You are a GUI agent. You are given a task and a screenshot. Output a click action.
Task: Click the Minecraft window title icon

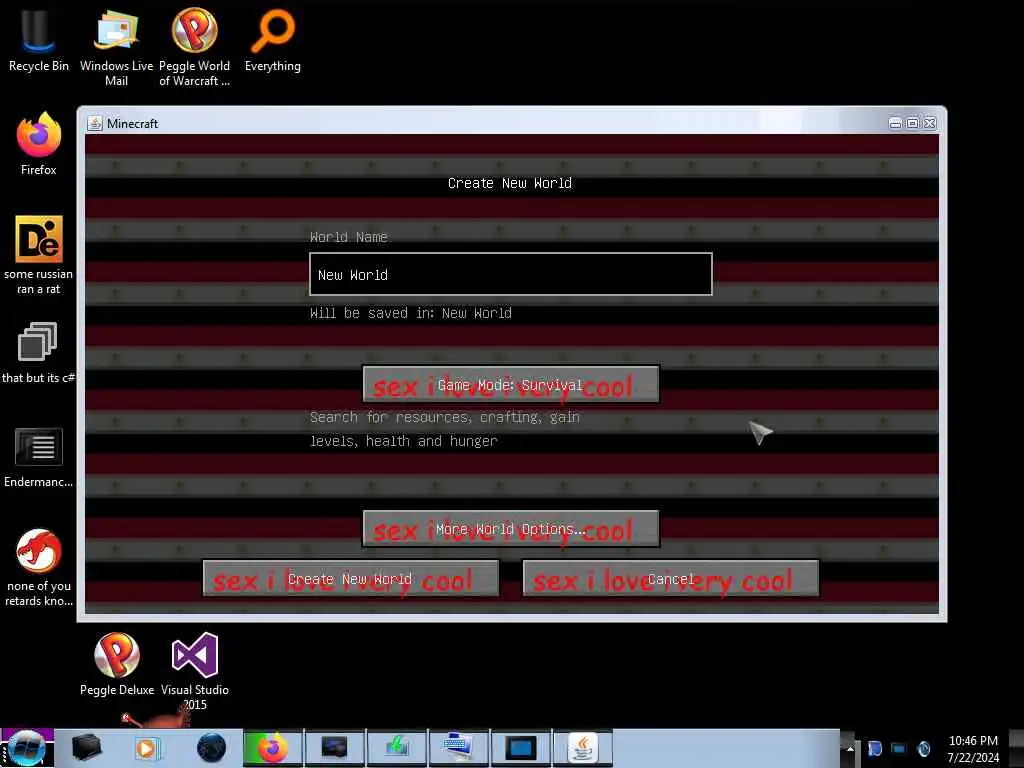click(95, 123)
